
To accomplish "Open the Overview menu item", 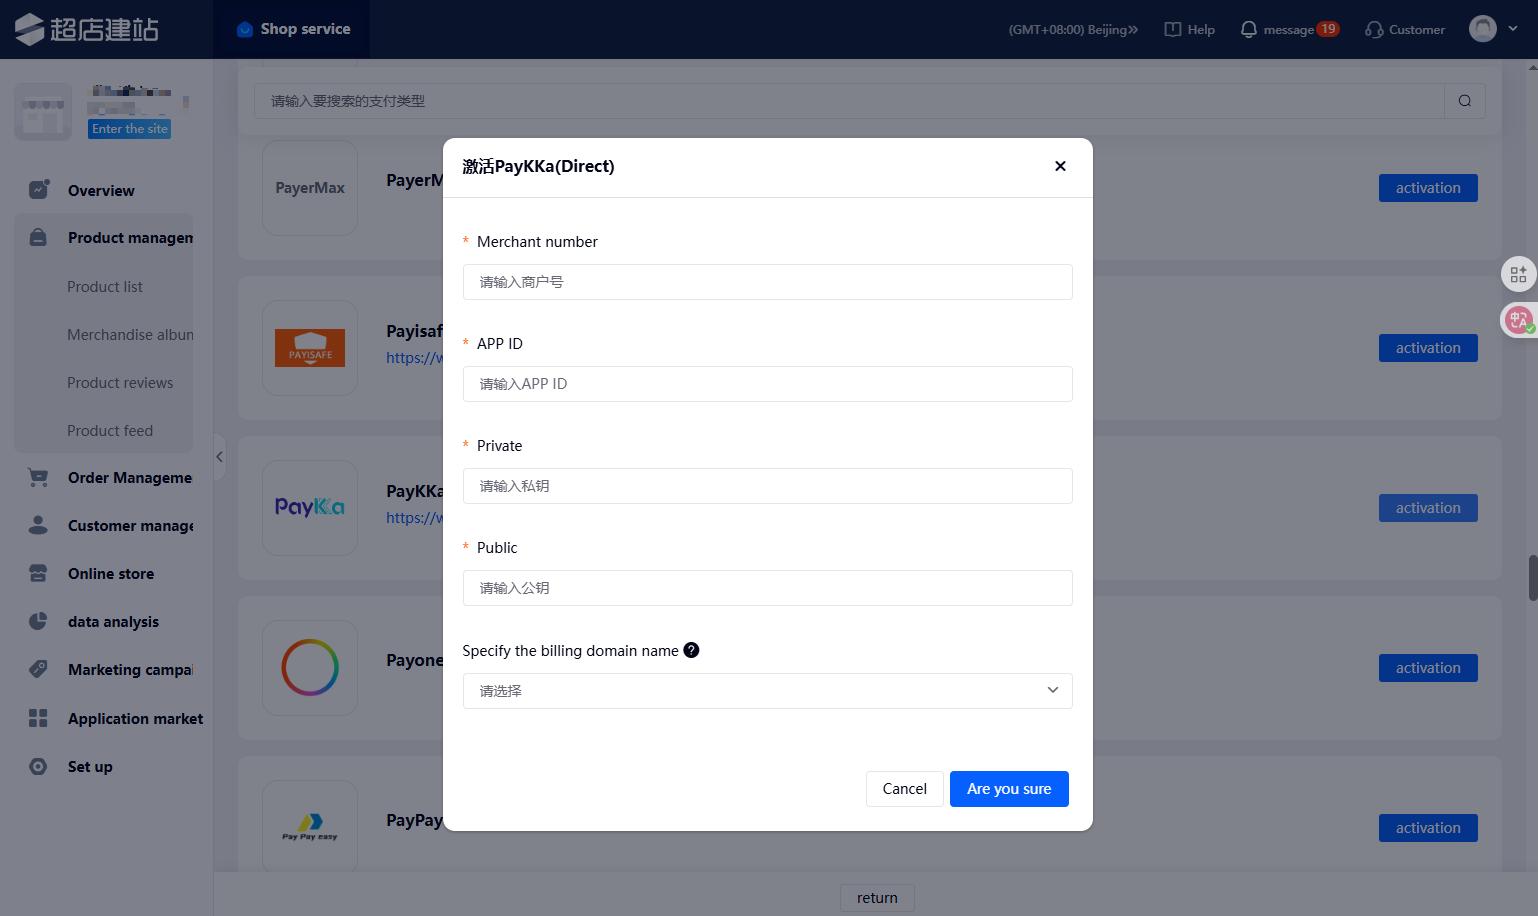I will pos(100,191).
